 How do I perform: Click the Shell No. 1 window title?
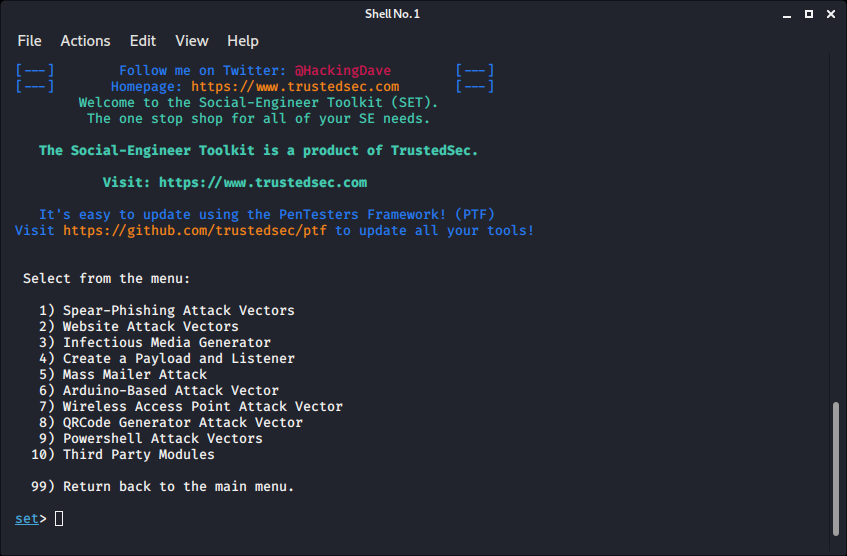tap(392, 14)
